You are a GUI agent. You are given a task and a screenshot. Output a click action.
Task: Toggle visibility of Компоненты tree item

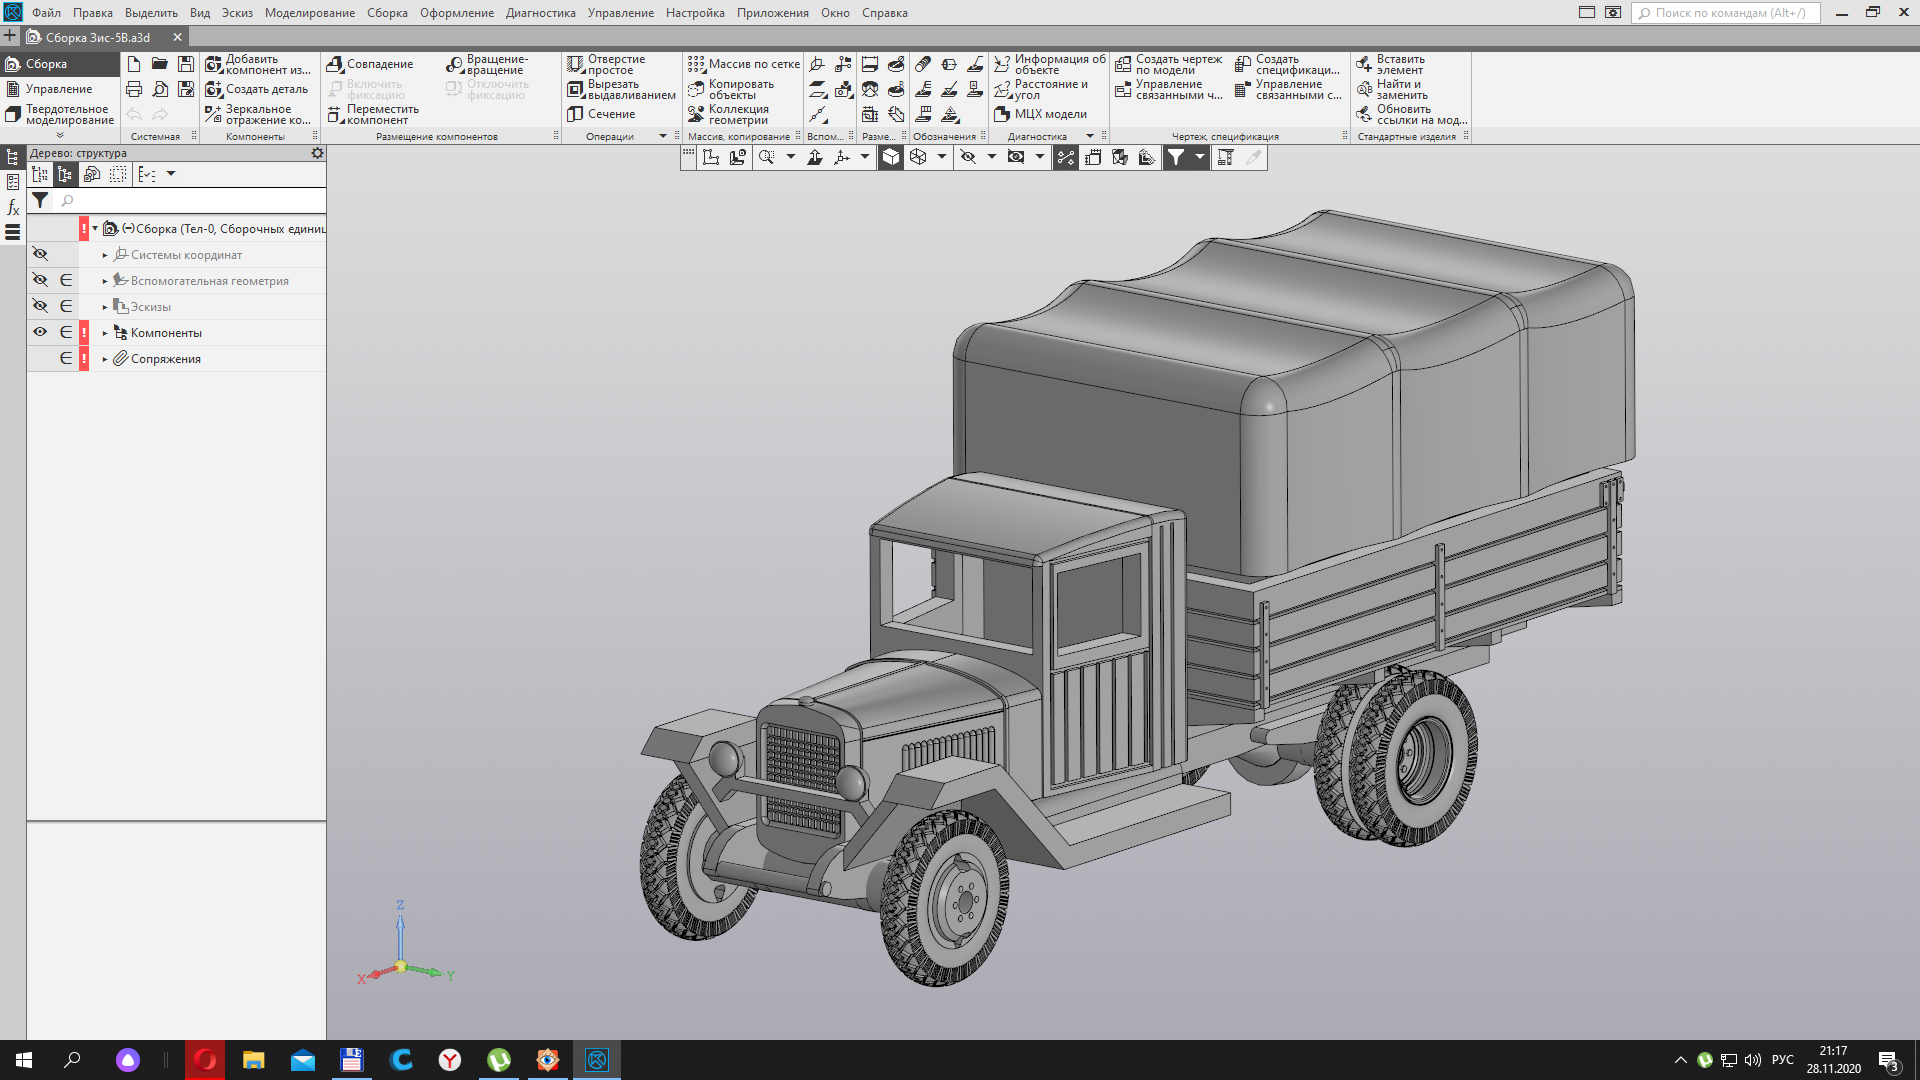pos(40,331)
